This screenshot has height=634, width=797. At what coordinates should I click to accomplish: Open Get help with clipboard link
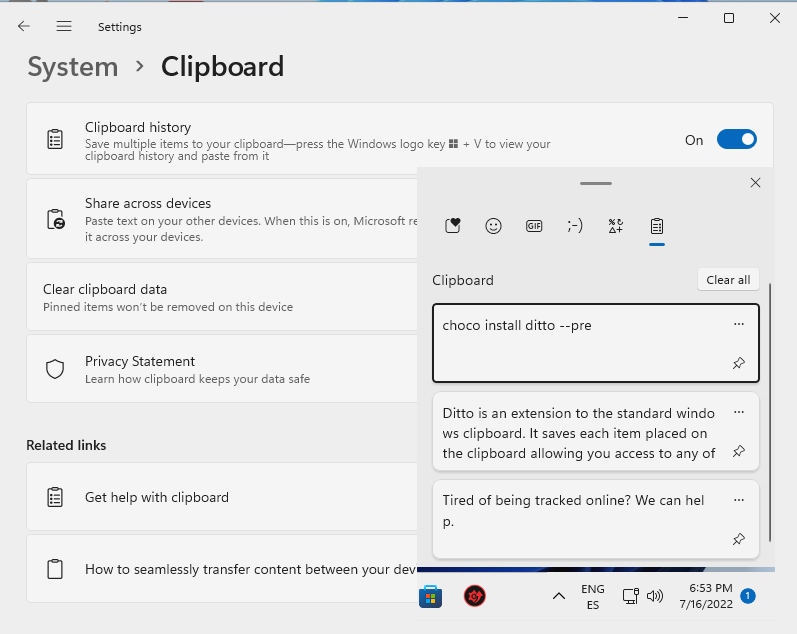222,497
